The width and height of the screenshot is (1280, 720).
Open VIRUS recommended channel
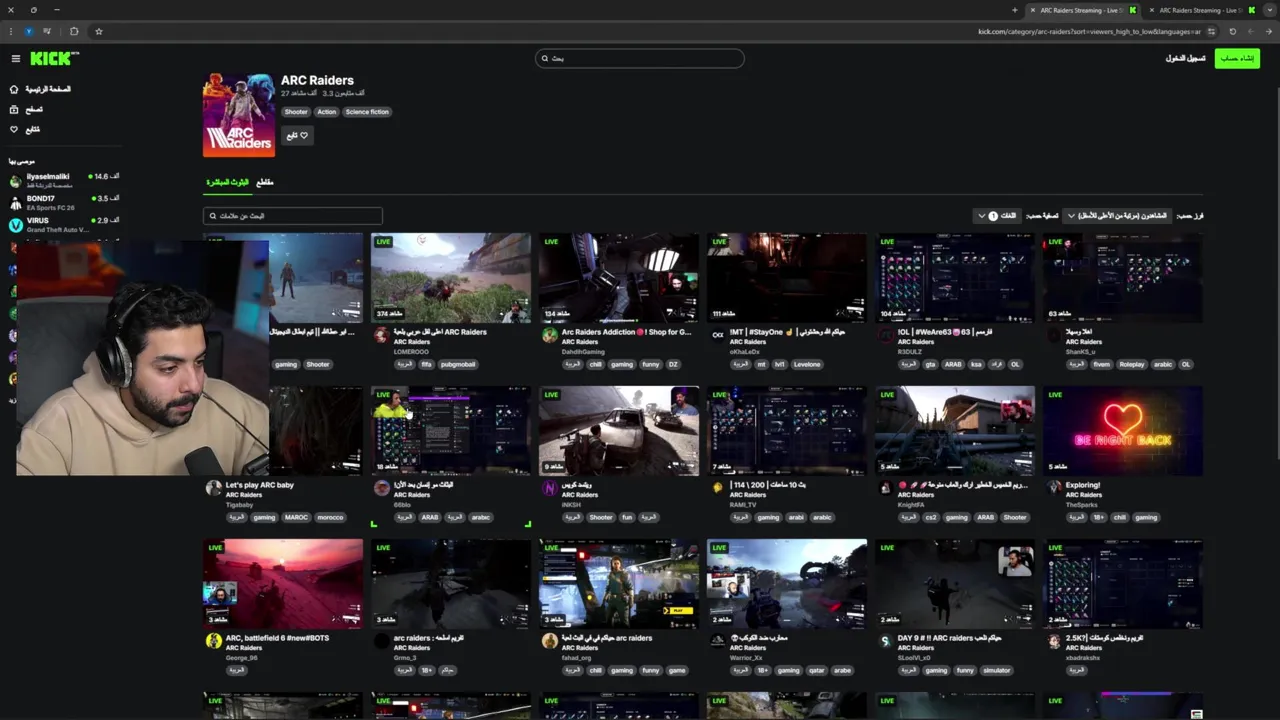tap(64, 224)
